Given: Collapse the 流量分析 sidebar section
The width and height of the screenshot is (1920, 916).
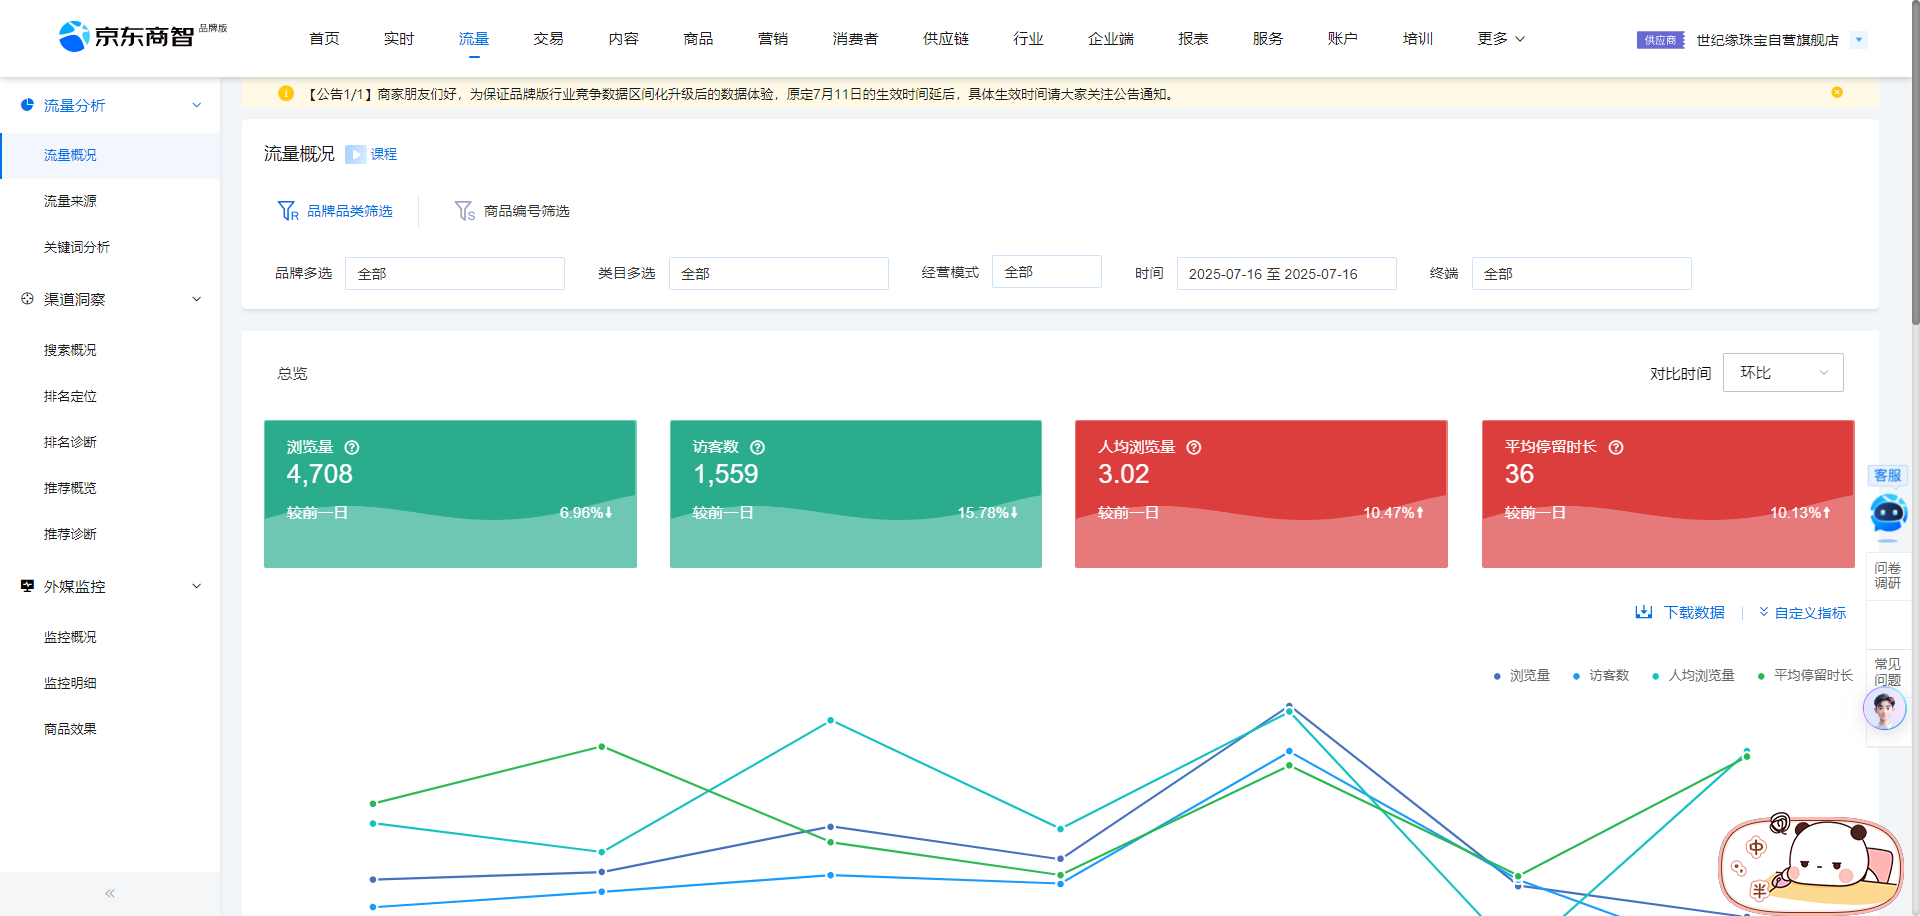Looking at the screenshot, I should (x=196, y=105).
